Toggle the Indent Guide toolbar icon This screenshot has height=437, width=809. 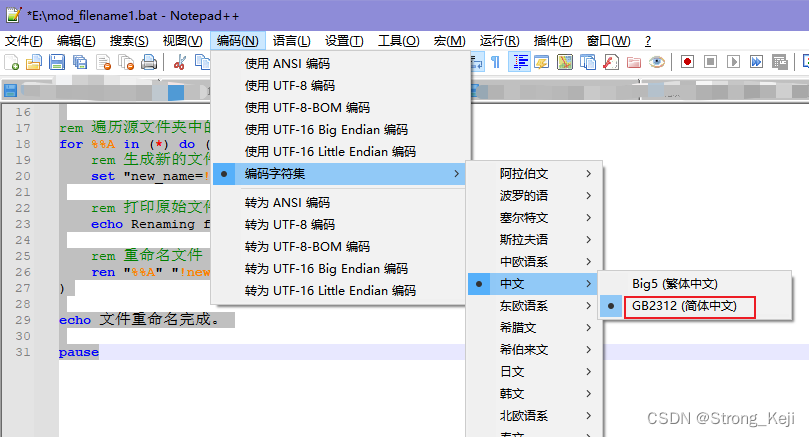tap(520, 62)
